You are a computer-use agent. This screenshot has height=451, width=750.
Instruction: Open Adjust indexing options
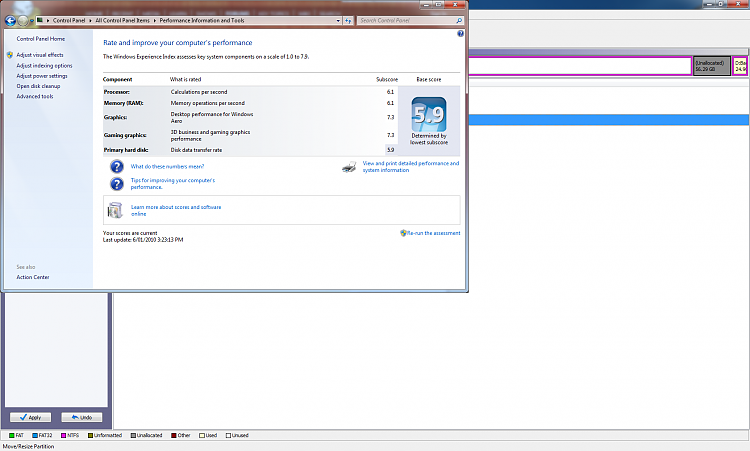point(44,66)
